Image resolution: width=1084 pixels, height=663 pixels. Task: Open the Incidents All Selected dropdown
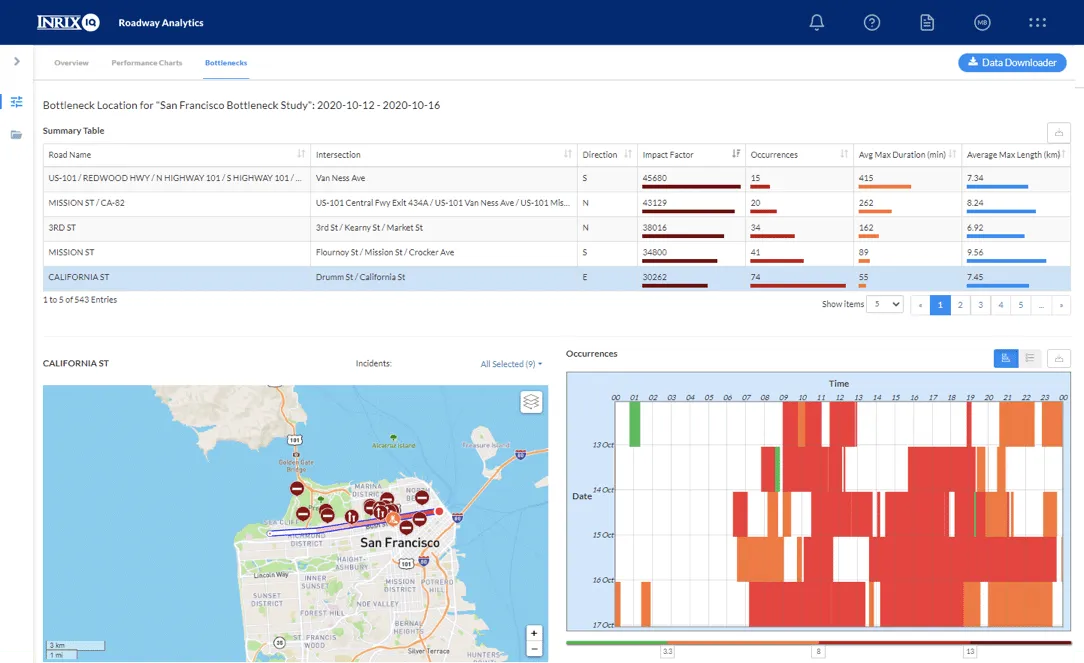pos(511,364)
